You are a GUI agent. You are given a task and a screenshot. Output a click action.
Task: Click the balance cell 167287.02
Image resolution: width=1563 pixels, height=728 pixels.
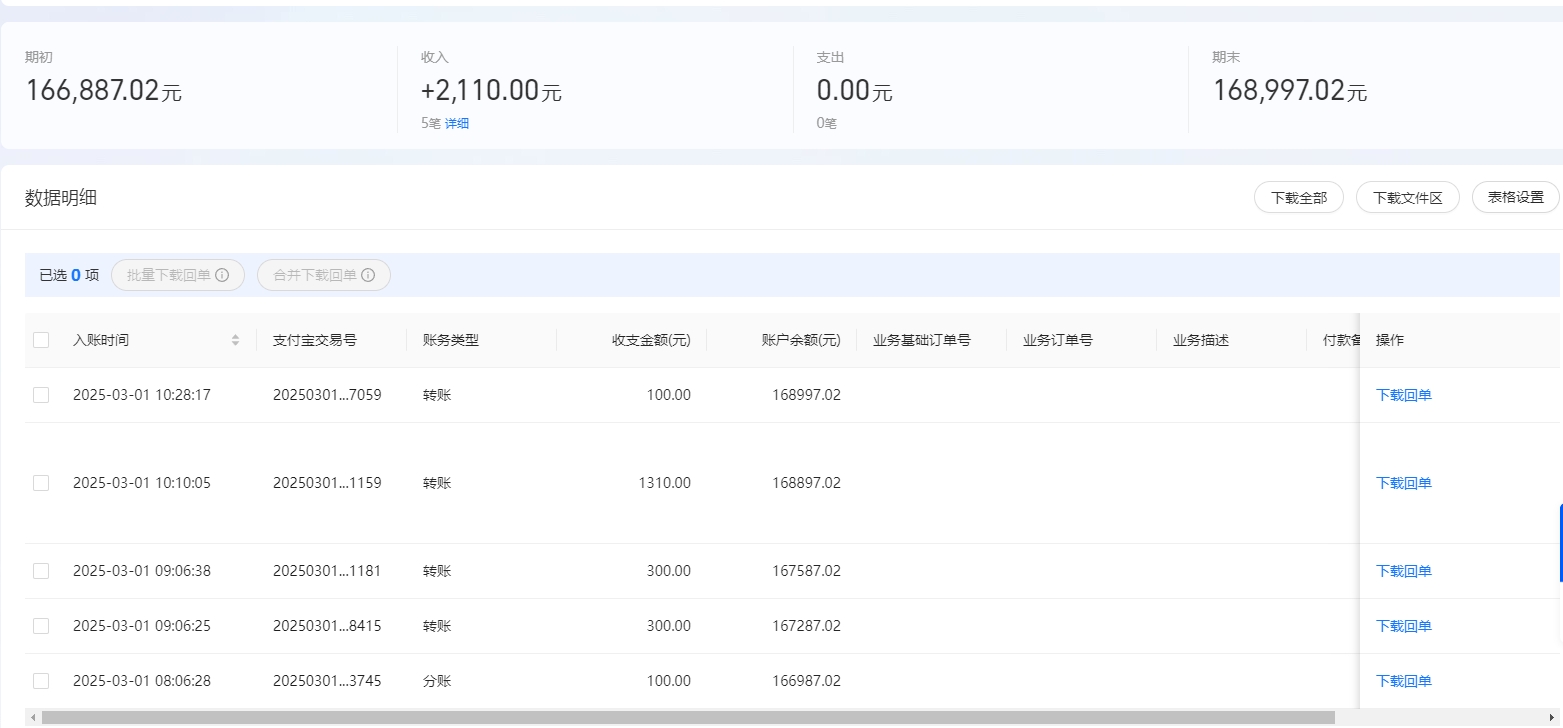(806, 626)
